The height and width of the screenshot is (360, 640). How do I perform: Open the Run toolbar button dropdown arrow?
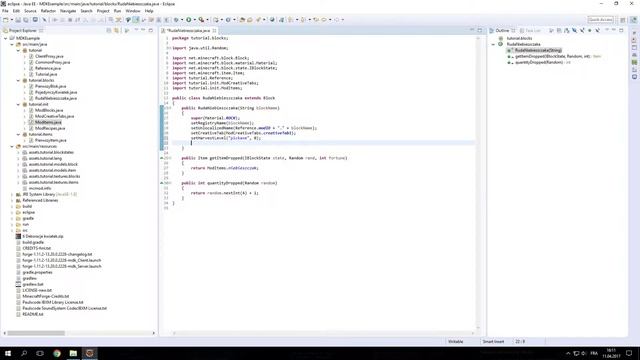tap(194, 20)
